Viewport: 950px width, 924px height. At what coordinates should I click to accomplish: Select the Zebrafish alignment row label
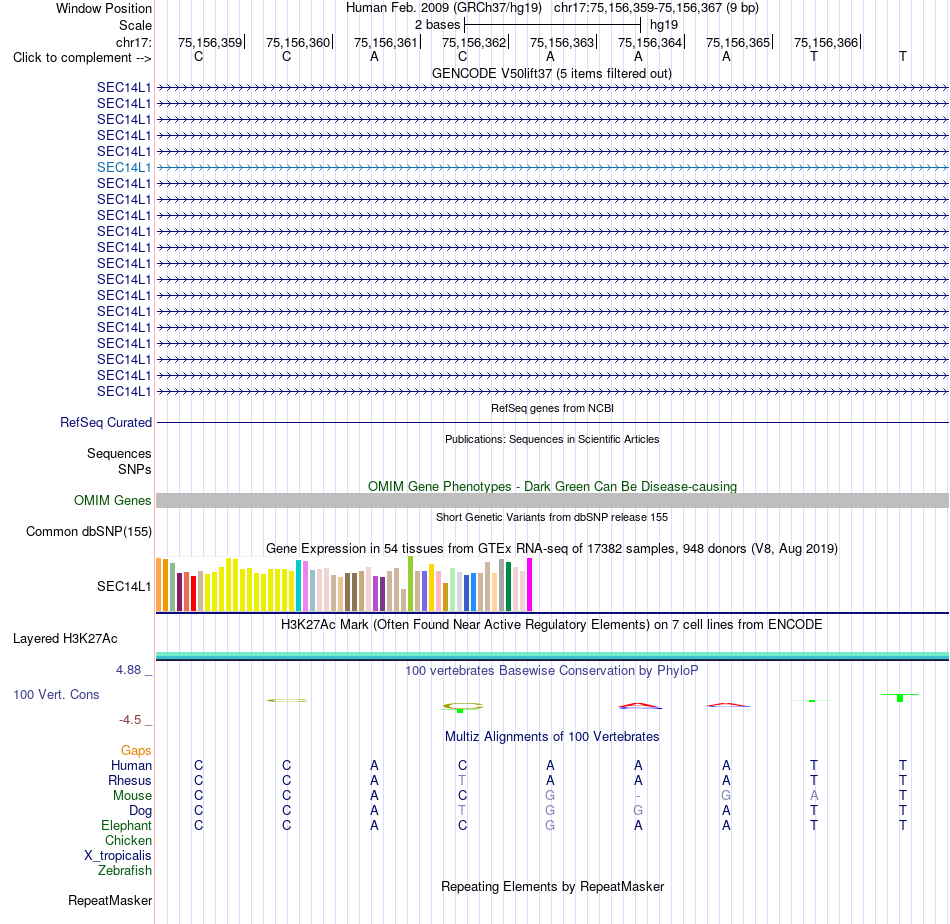coord(125,871)
